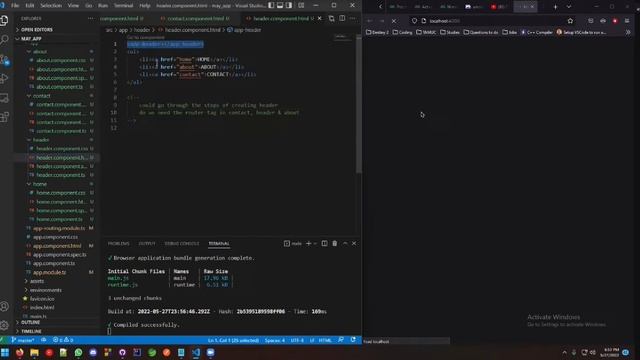Viewport: 640px width, 360px height.
Task: Maximize the terminal panel size
Action: (345, 243)
